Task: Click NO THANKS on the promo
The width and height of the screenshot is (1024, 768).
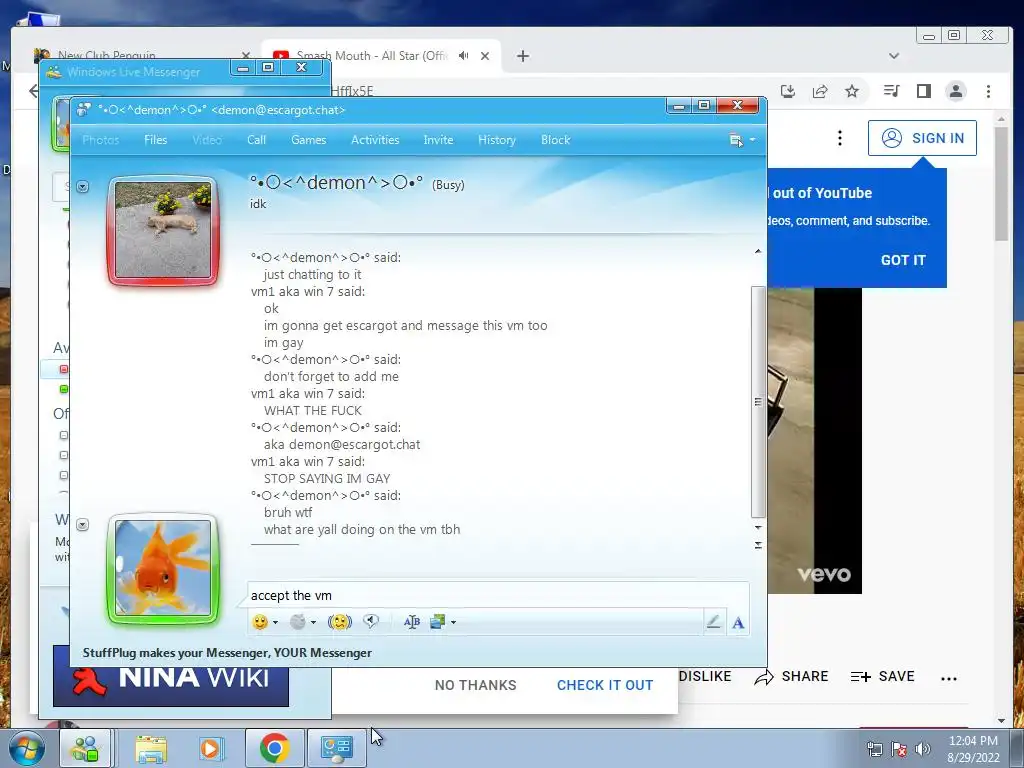Action: (475, 685)
